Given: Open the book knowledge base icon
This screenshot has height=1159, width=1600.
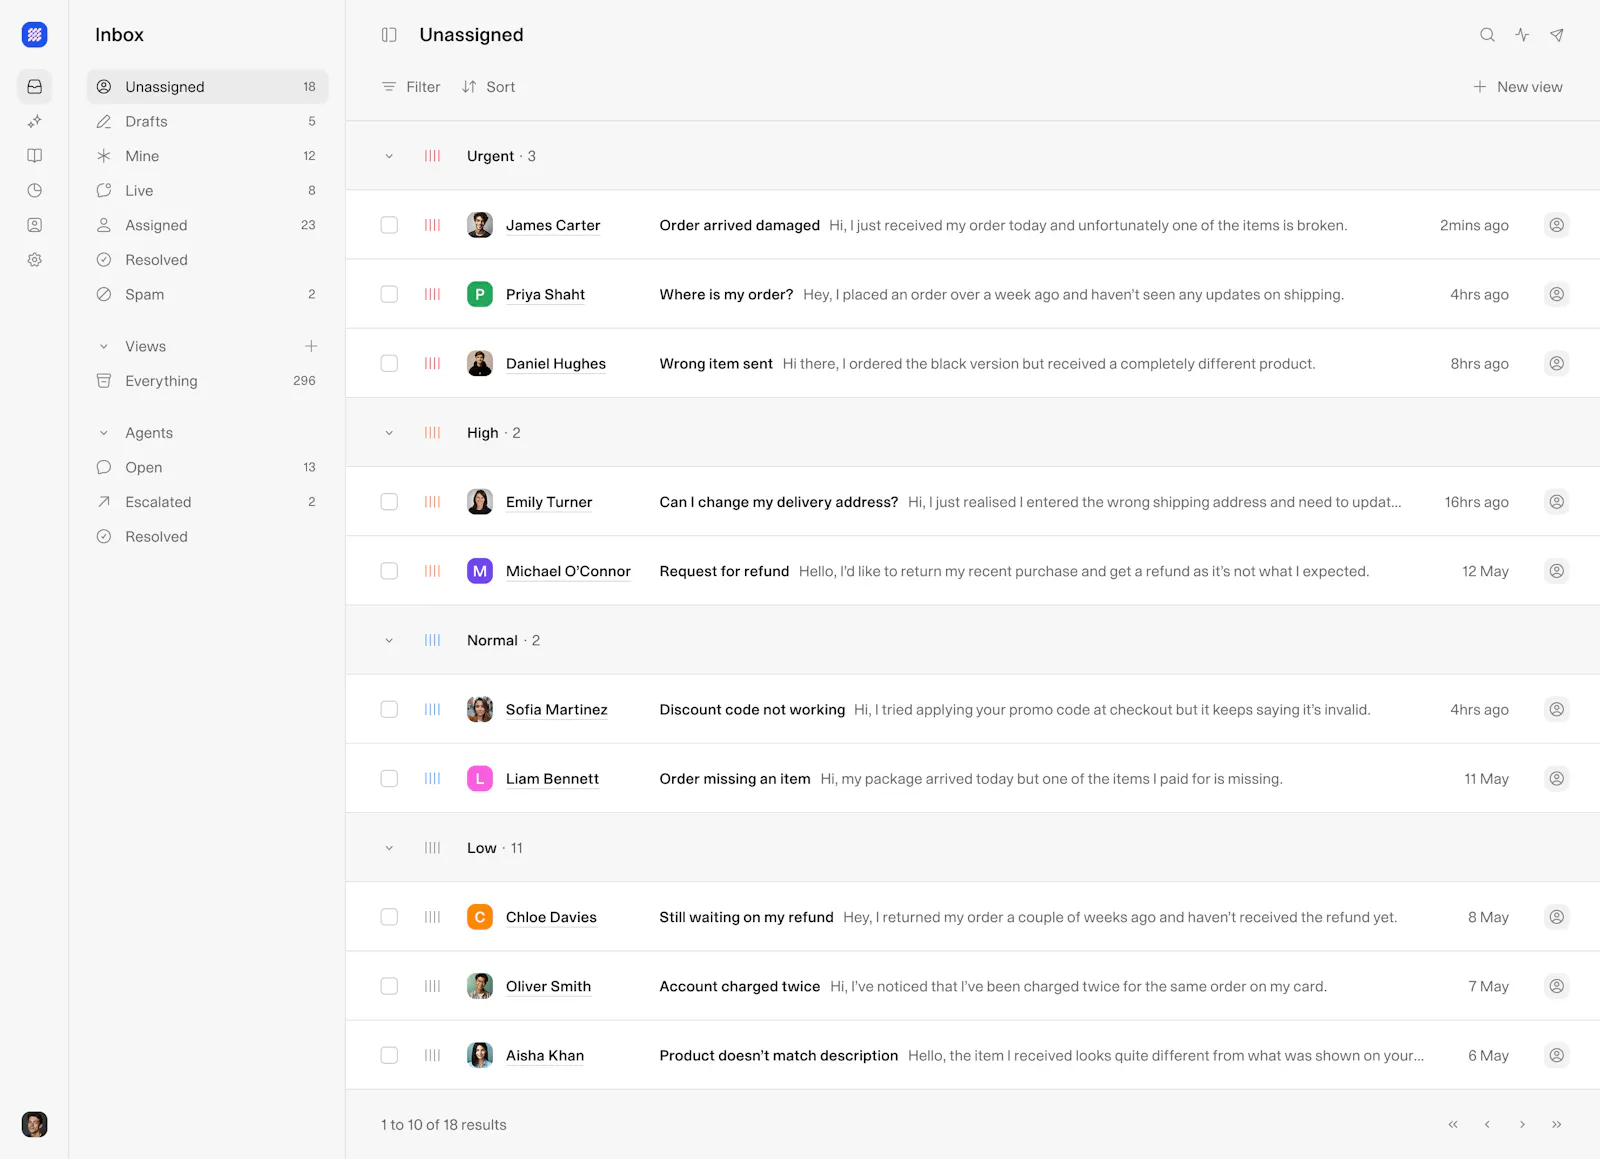Looking at the screenshot, I should [35, 156].
